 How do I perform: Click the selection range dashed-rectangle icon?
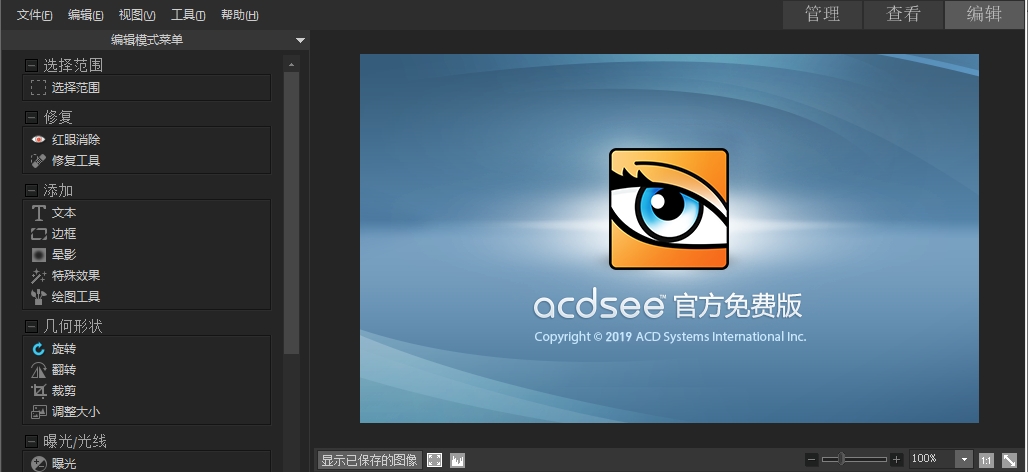click(x=38, y=87)
